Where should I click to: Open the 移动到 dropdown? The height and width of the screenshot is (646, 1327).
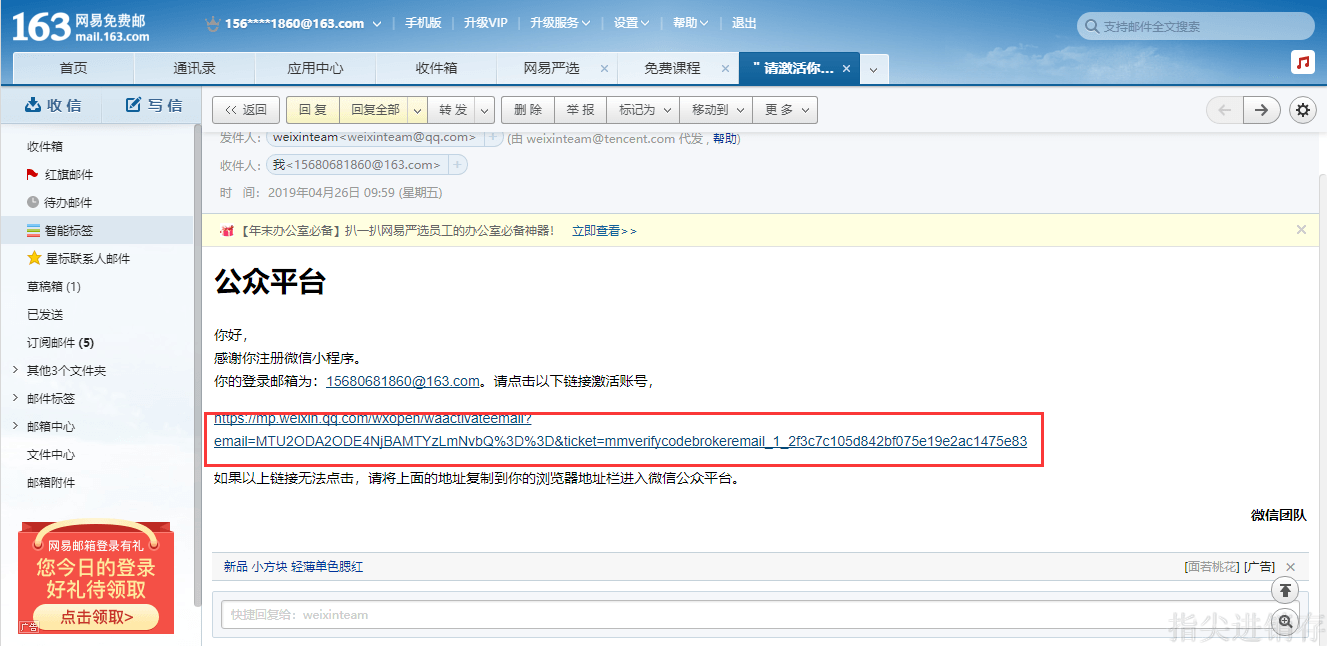click(x=715, y=110)
